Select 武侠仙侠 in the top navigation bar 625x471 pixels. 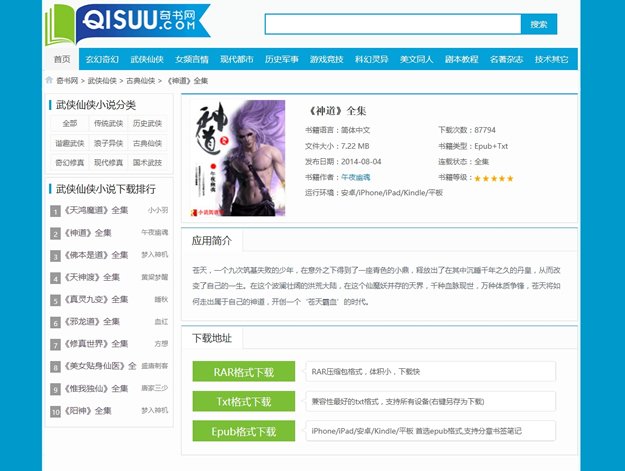pos(147,59)
